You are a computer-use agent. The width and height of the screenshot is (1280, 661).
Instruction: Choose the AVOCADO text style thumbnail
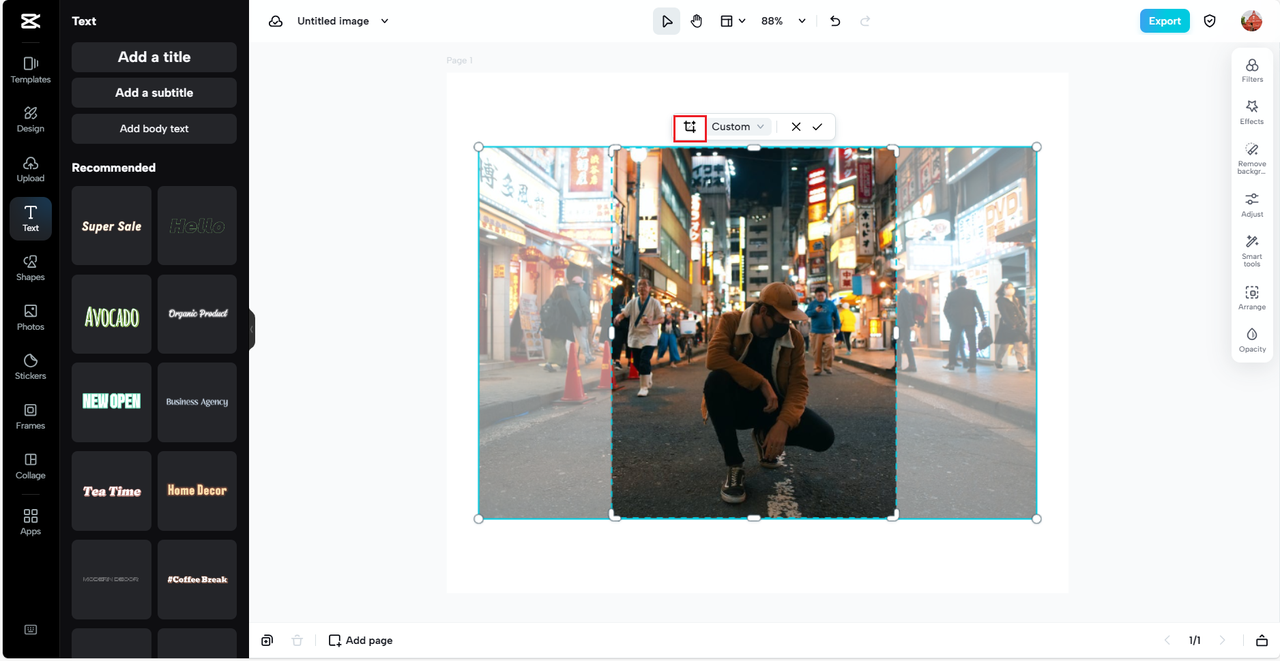[112, 315]
